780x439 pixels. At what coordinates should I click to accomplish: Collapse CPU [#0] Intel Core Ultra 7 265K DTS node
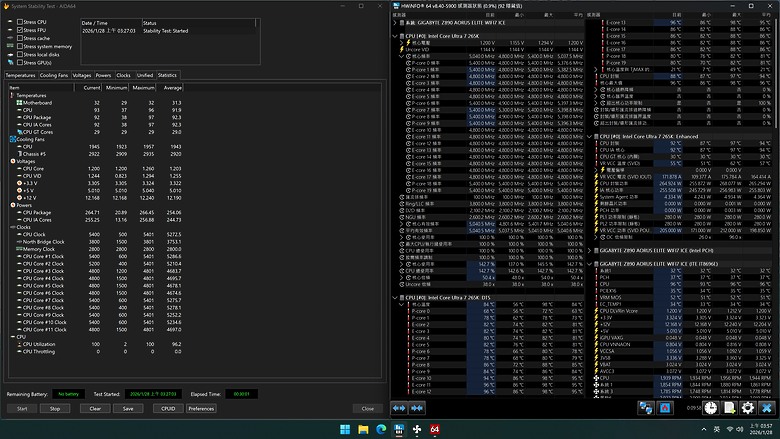point(395,298)
